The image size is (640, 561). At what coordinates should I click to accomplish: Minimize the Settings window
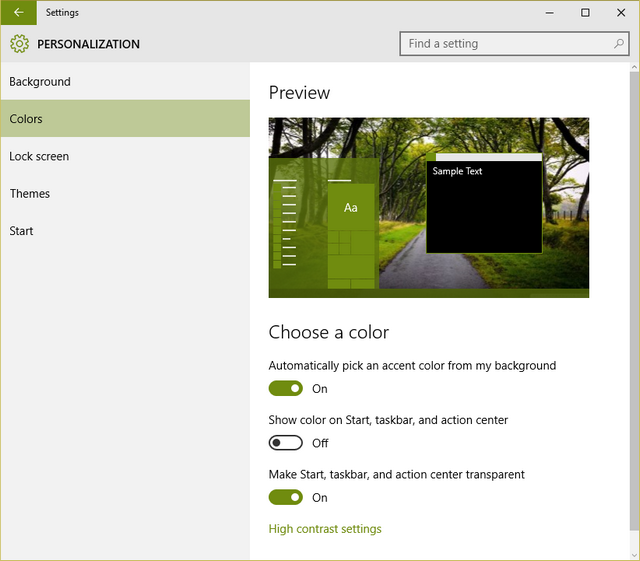click(x=550, y=13)
